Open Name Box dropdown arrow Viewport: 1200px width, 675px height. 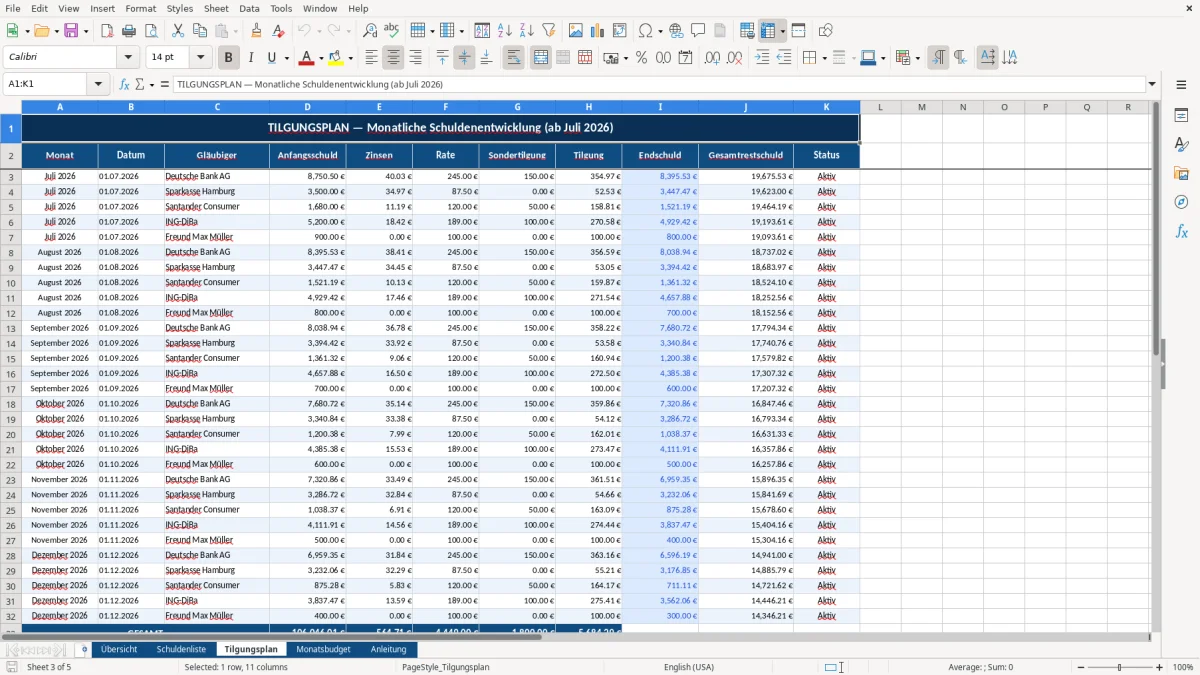100,84
